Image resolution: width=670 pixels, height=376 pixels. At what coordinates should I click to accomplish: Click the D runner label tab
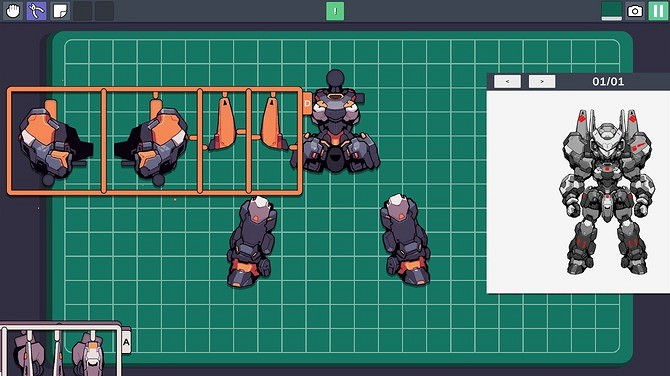click(307, 104)
